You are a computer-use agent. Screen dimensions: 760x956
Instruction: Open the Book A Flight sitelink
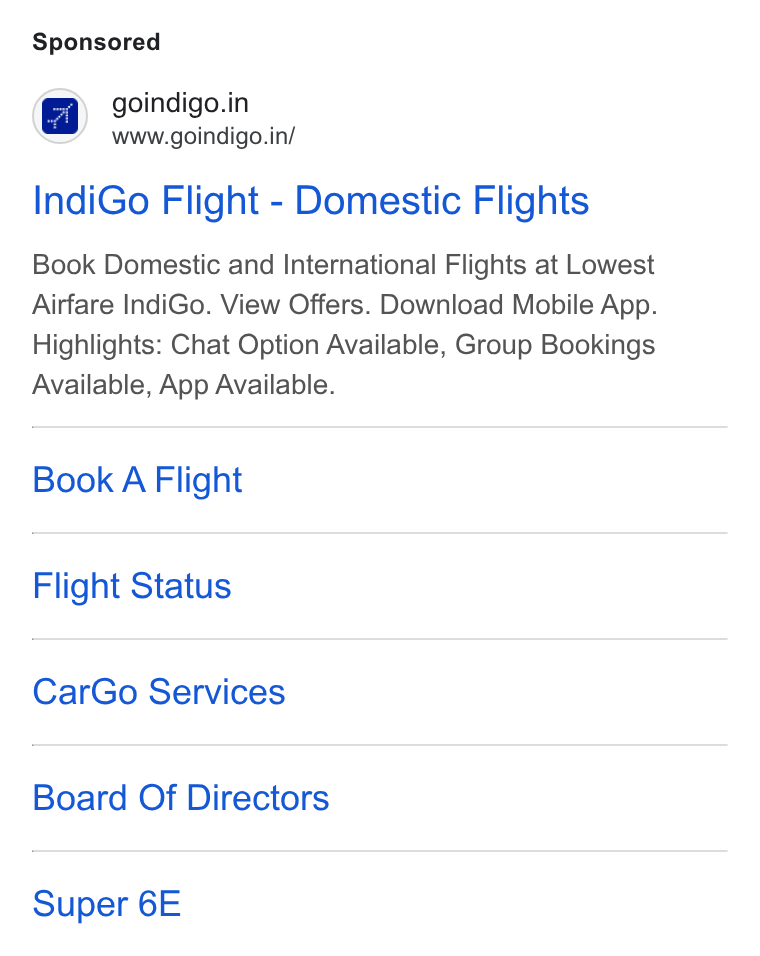(137, 480)
